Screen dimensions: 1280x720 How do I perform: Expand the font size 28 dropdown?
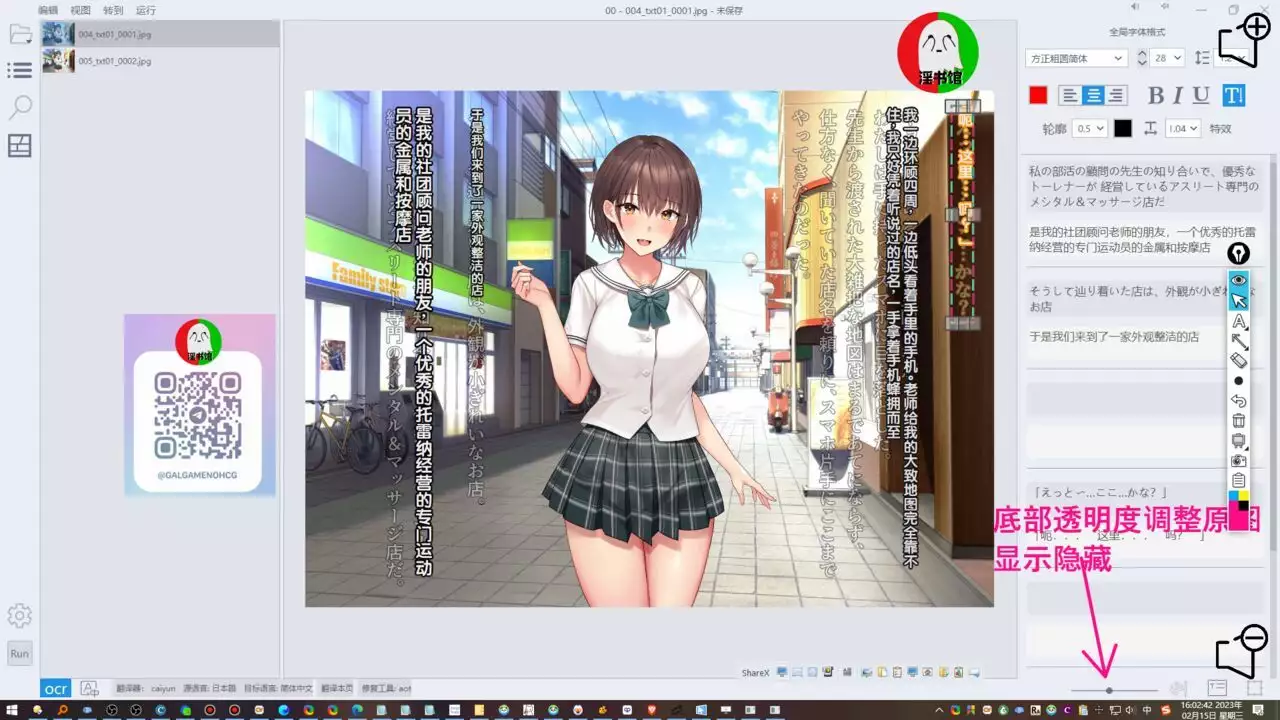1166,58
